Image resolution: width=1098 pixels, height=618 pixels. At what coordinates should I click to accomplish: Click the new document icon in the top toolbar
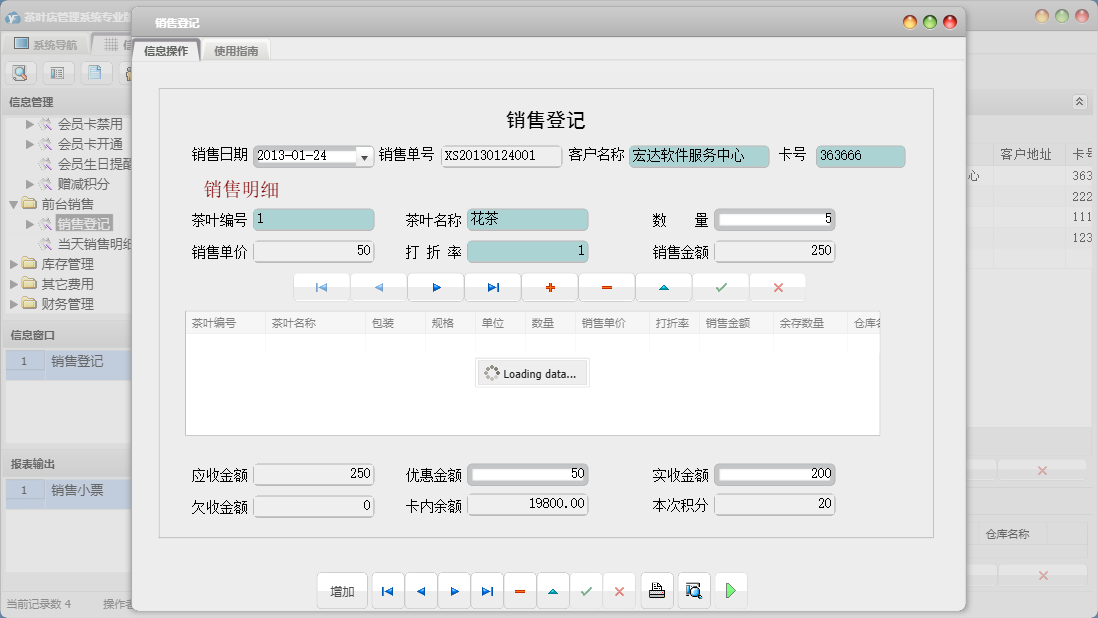point(94,72)
